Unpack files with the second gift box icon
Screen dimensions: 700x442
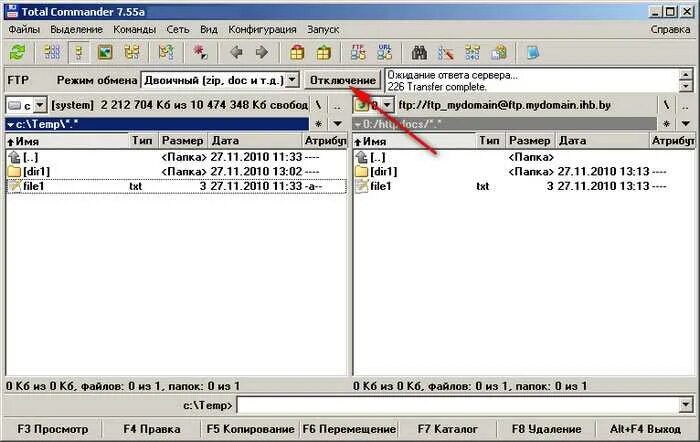pyautogui.click(x=323, y=53)
